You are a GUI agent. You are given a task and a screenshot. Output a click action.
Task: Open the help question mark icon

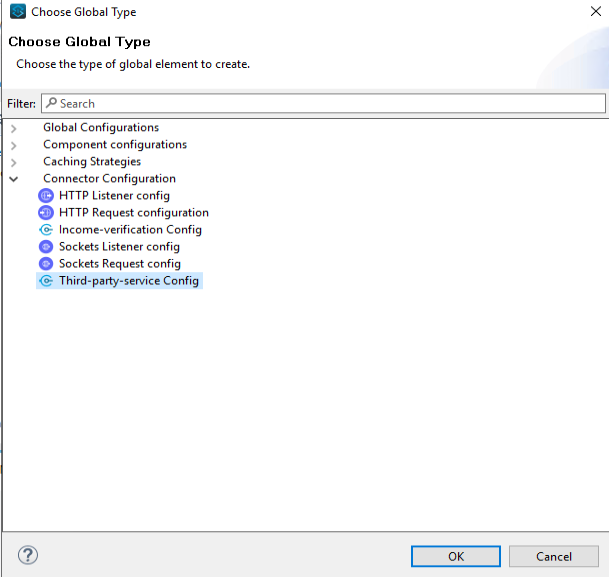(28, 555)
